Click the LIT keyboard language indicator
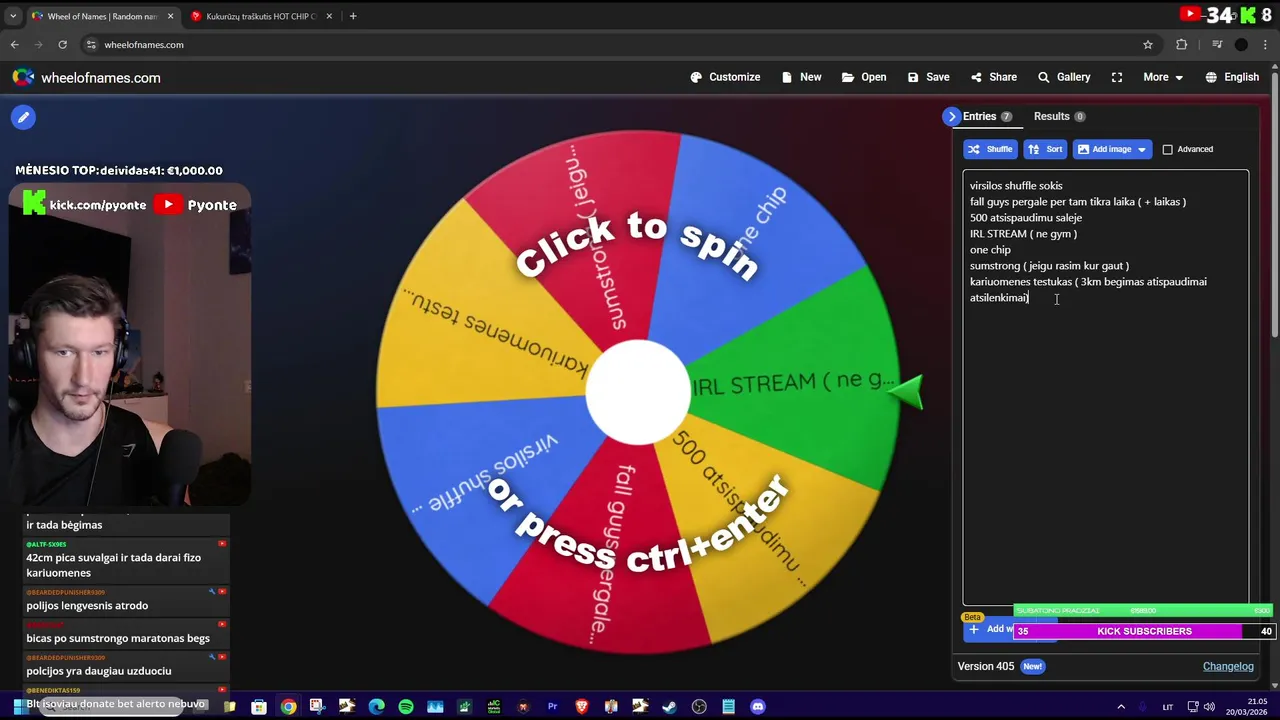 [x=1167, y=707]
